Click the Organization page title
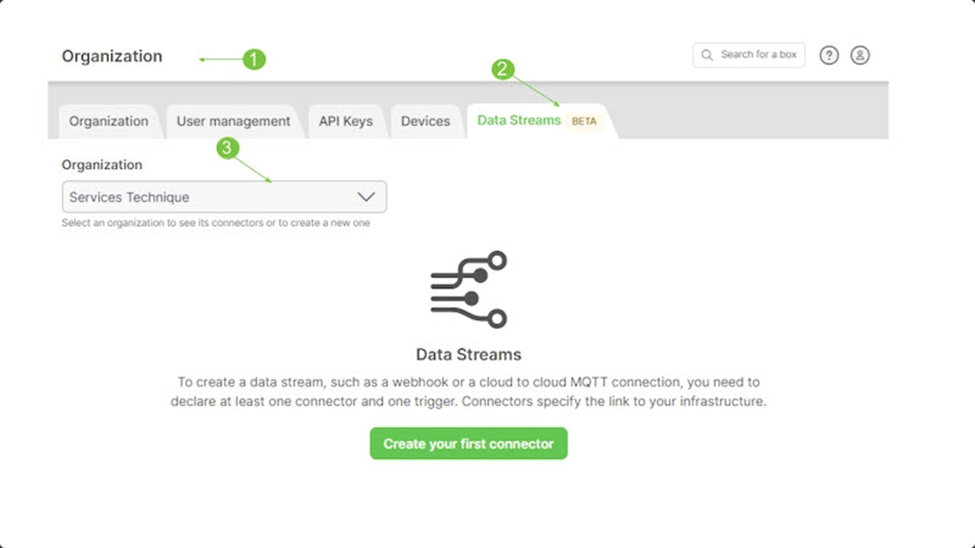Screen dimensions: 975x548 (x=112, y=56)
